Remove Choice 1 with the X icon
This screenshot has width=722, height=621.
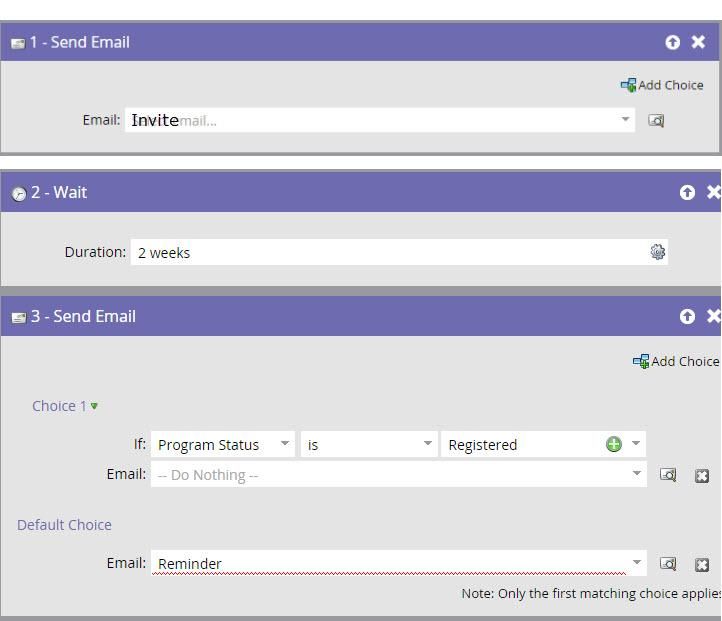[702, 475]
